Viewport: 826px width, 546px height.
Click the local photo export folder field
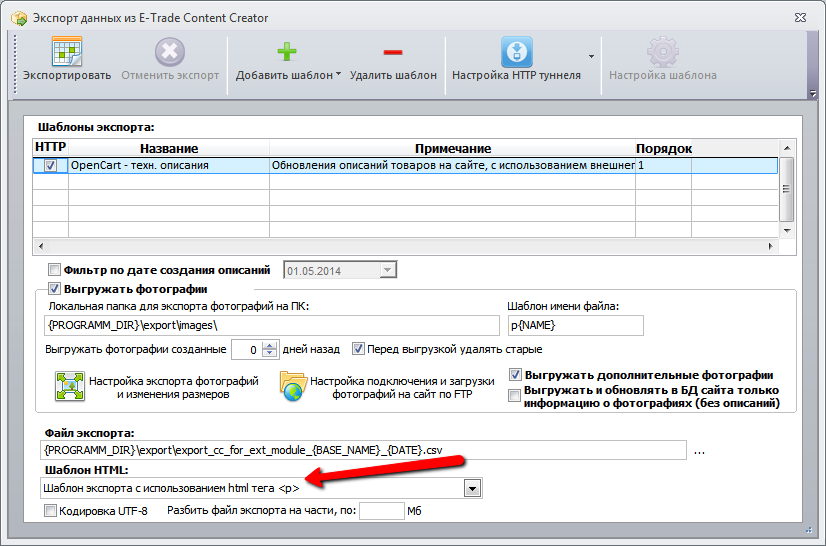point(272,326)
